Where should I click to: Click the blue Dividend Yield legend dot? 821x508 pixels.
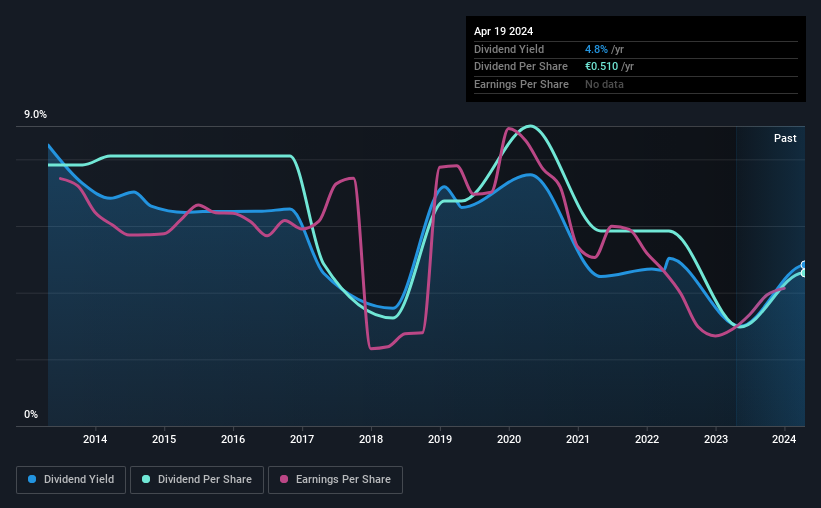pyautogui.click(x=32, y=479)
